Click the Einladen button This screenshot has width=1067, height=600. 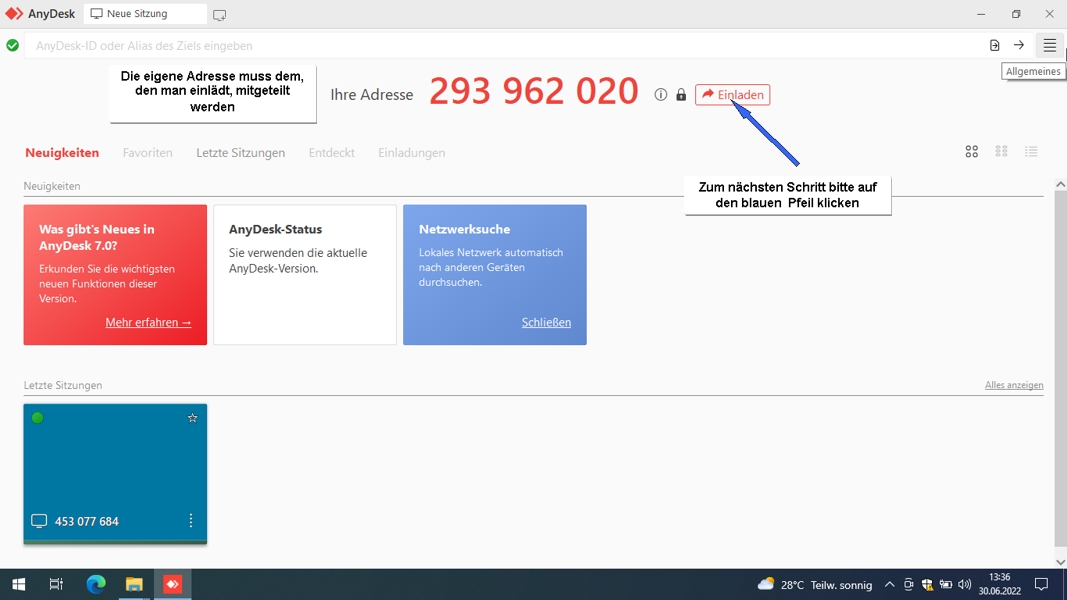click(x=732, y=95)
